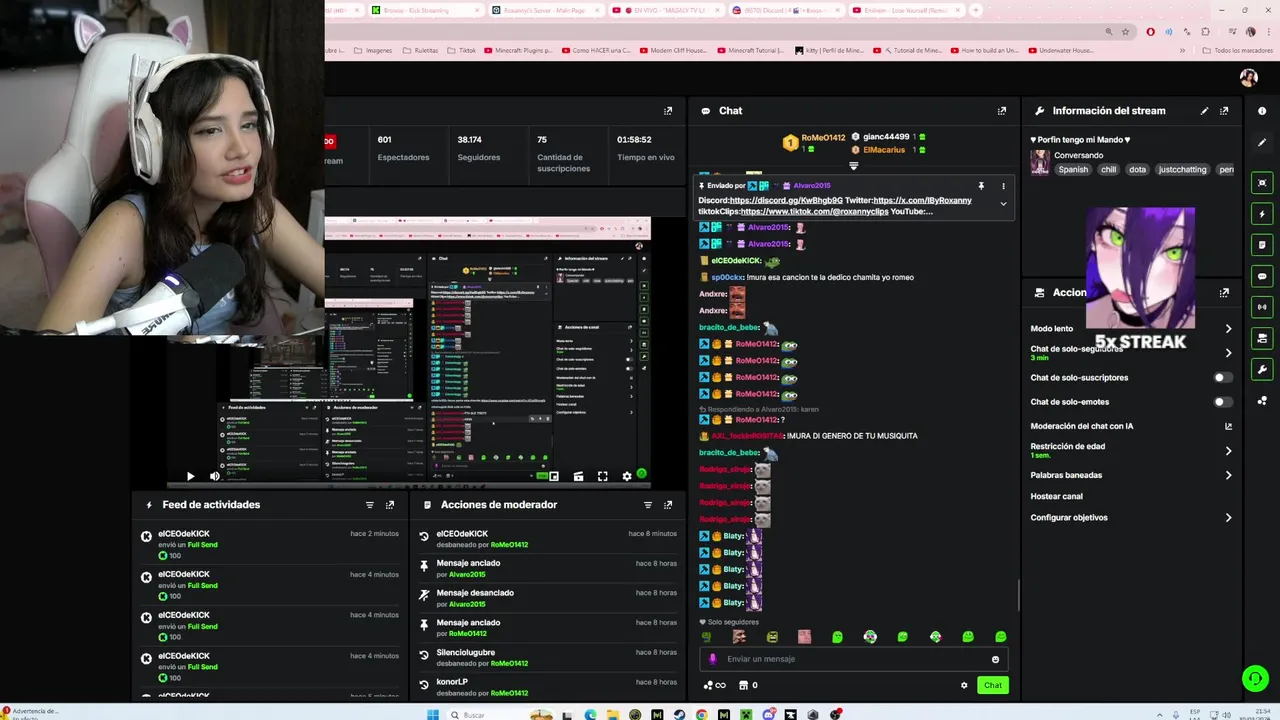The width and height of the screenshot is (1280, 720).
Task: Pop out the Información del stream panel
Action: pyautogui.click(x=1224, y=111)
